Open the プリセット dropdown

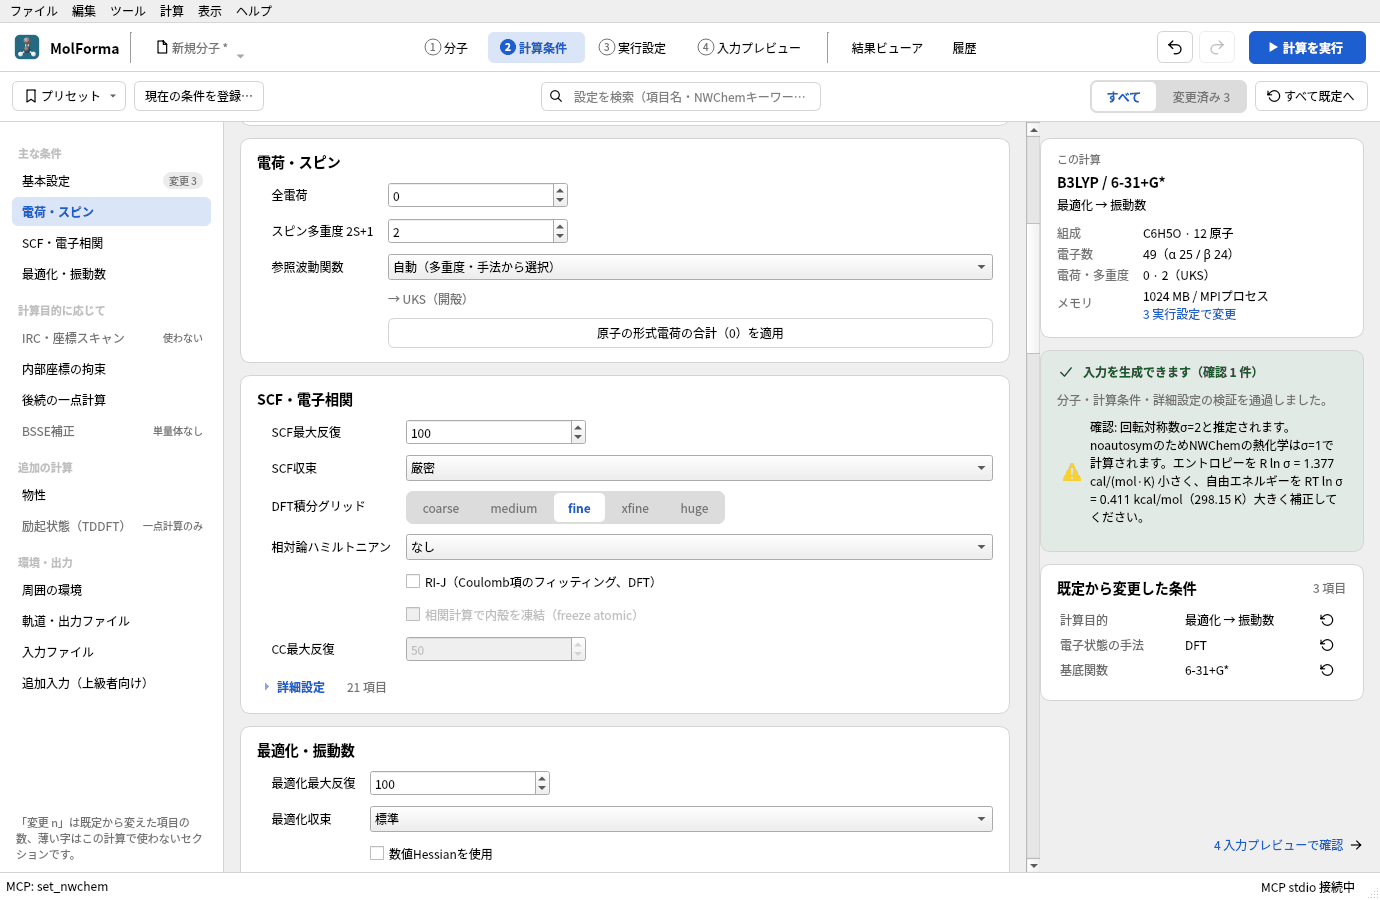pos(69,96)
